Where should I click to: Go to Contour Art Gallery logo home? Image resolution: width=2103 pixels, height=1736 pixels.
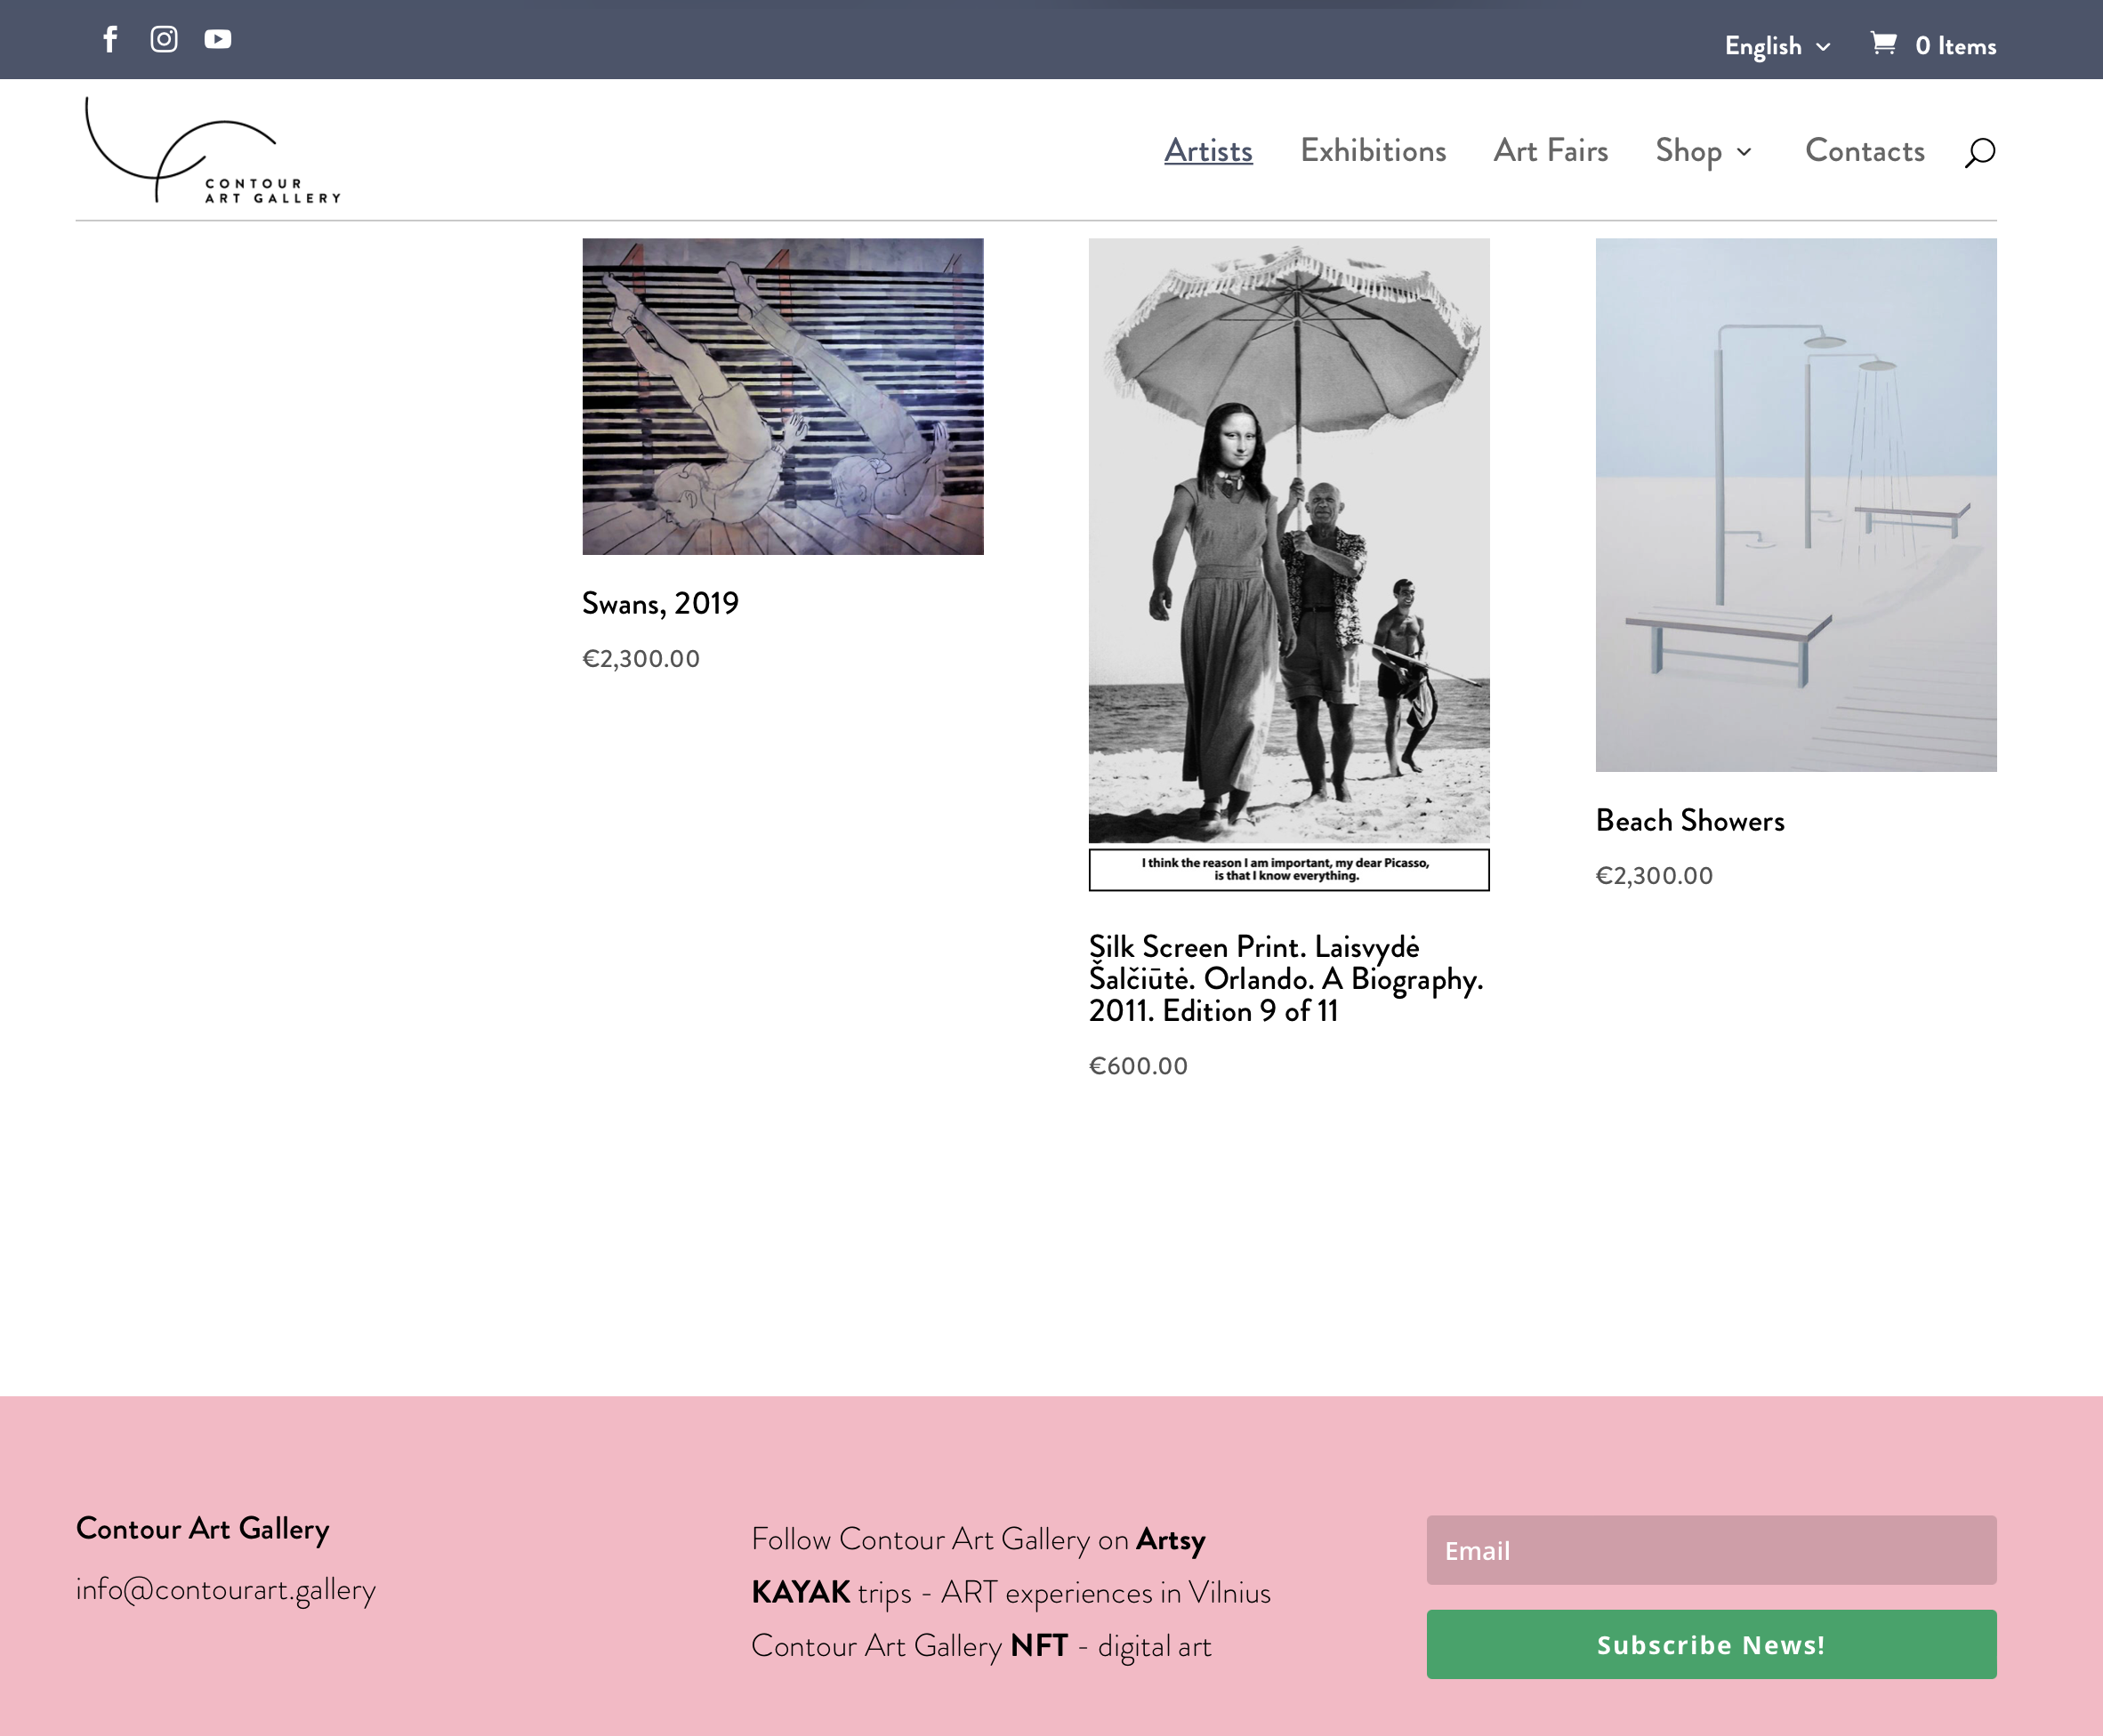coord(212,150)
